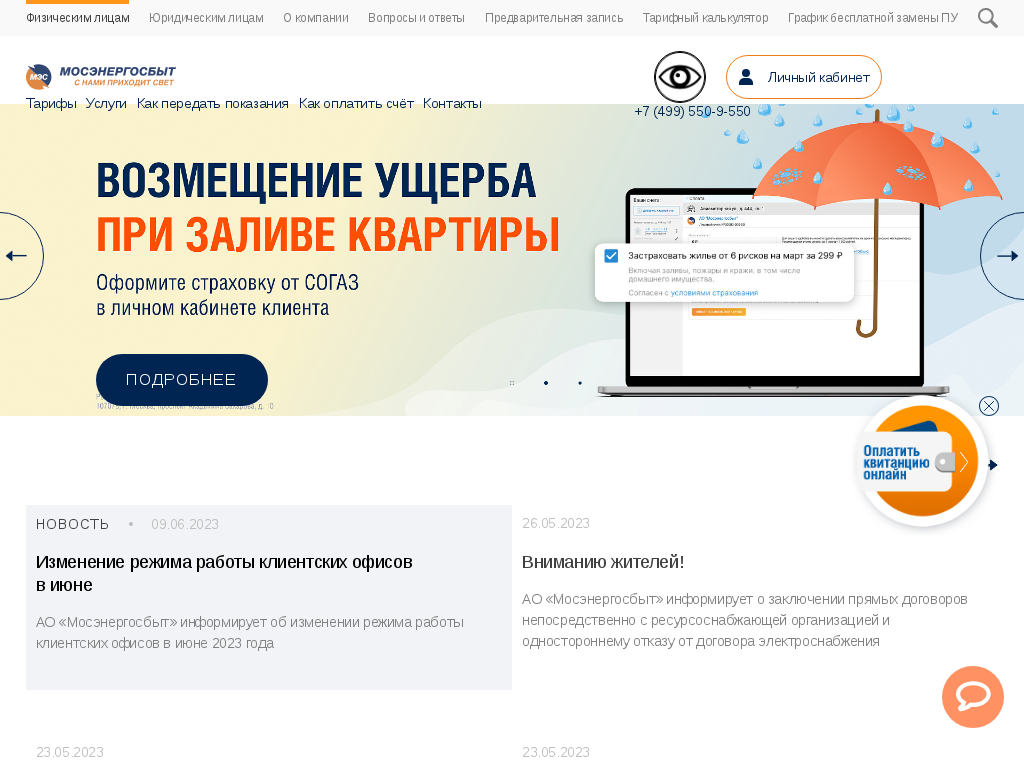
Task: Expand the small arrow beside payment widget
Action: (x=993, y=465)
